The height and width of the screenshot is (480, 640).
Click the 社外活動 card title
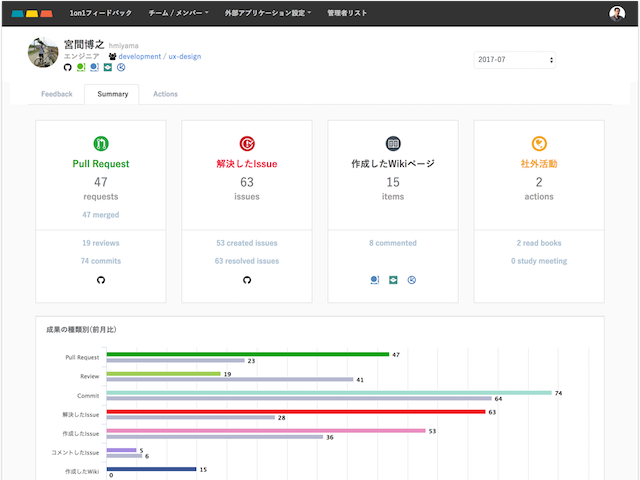(x=539, y=164)
